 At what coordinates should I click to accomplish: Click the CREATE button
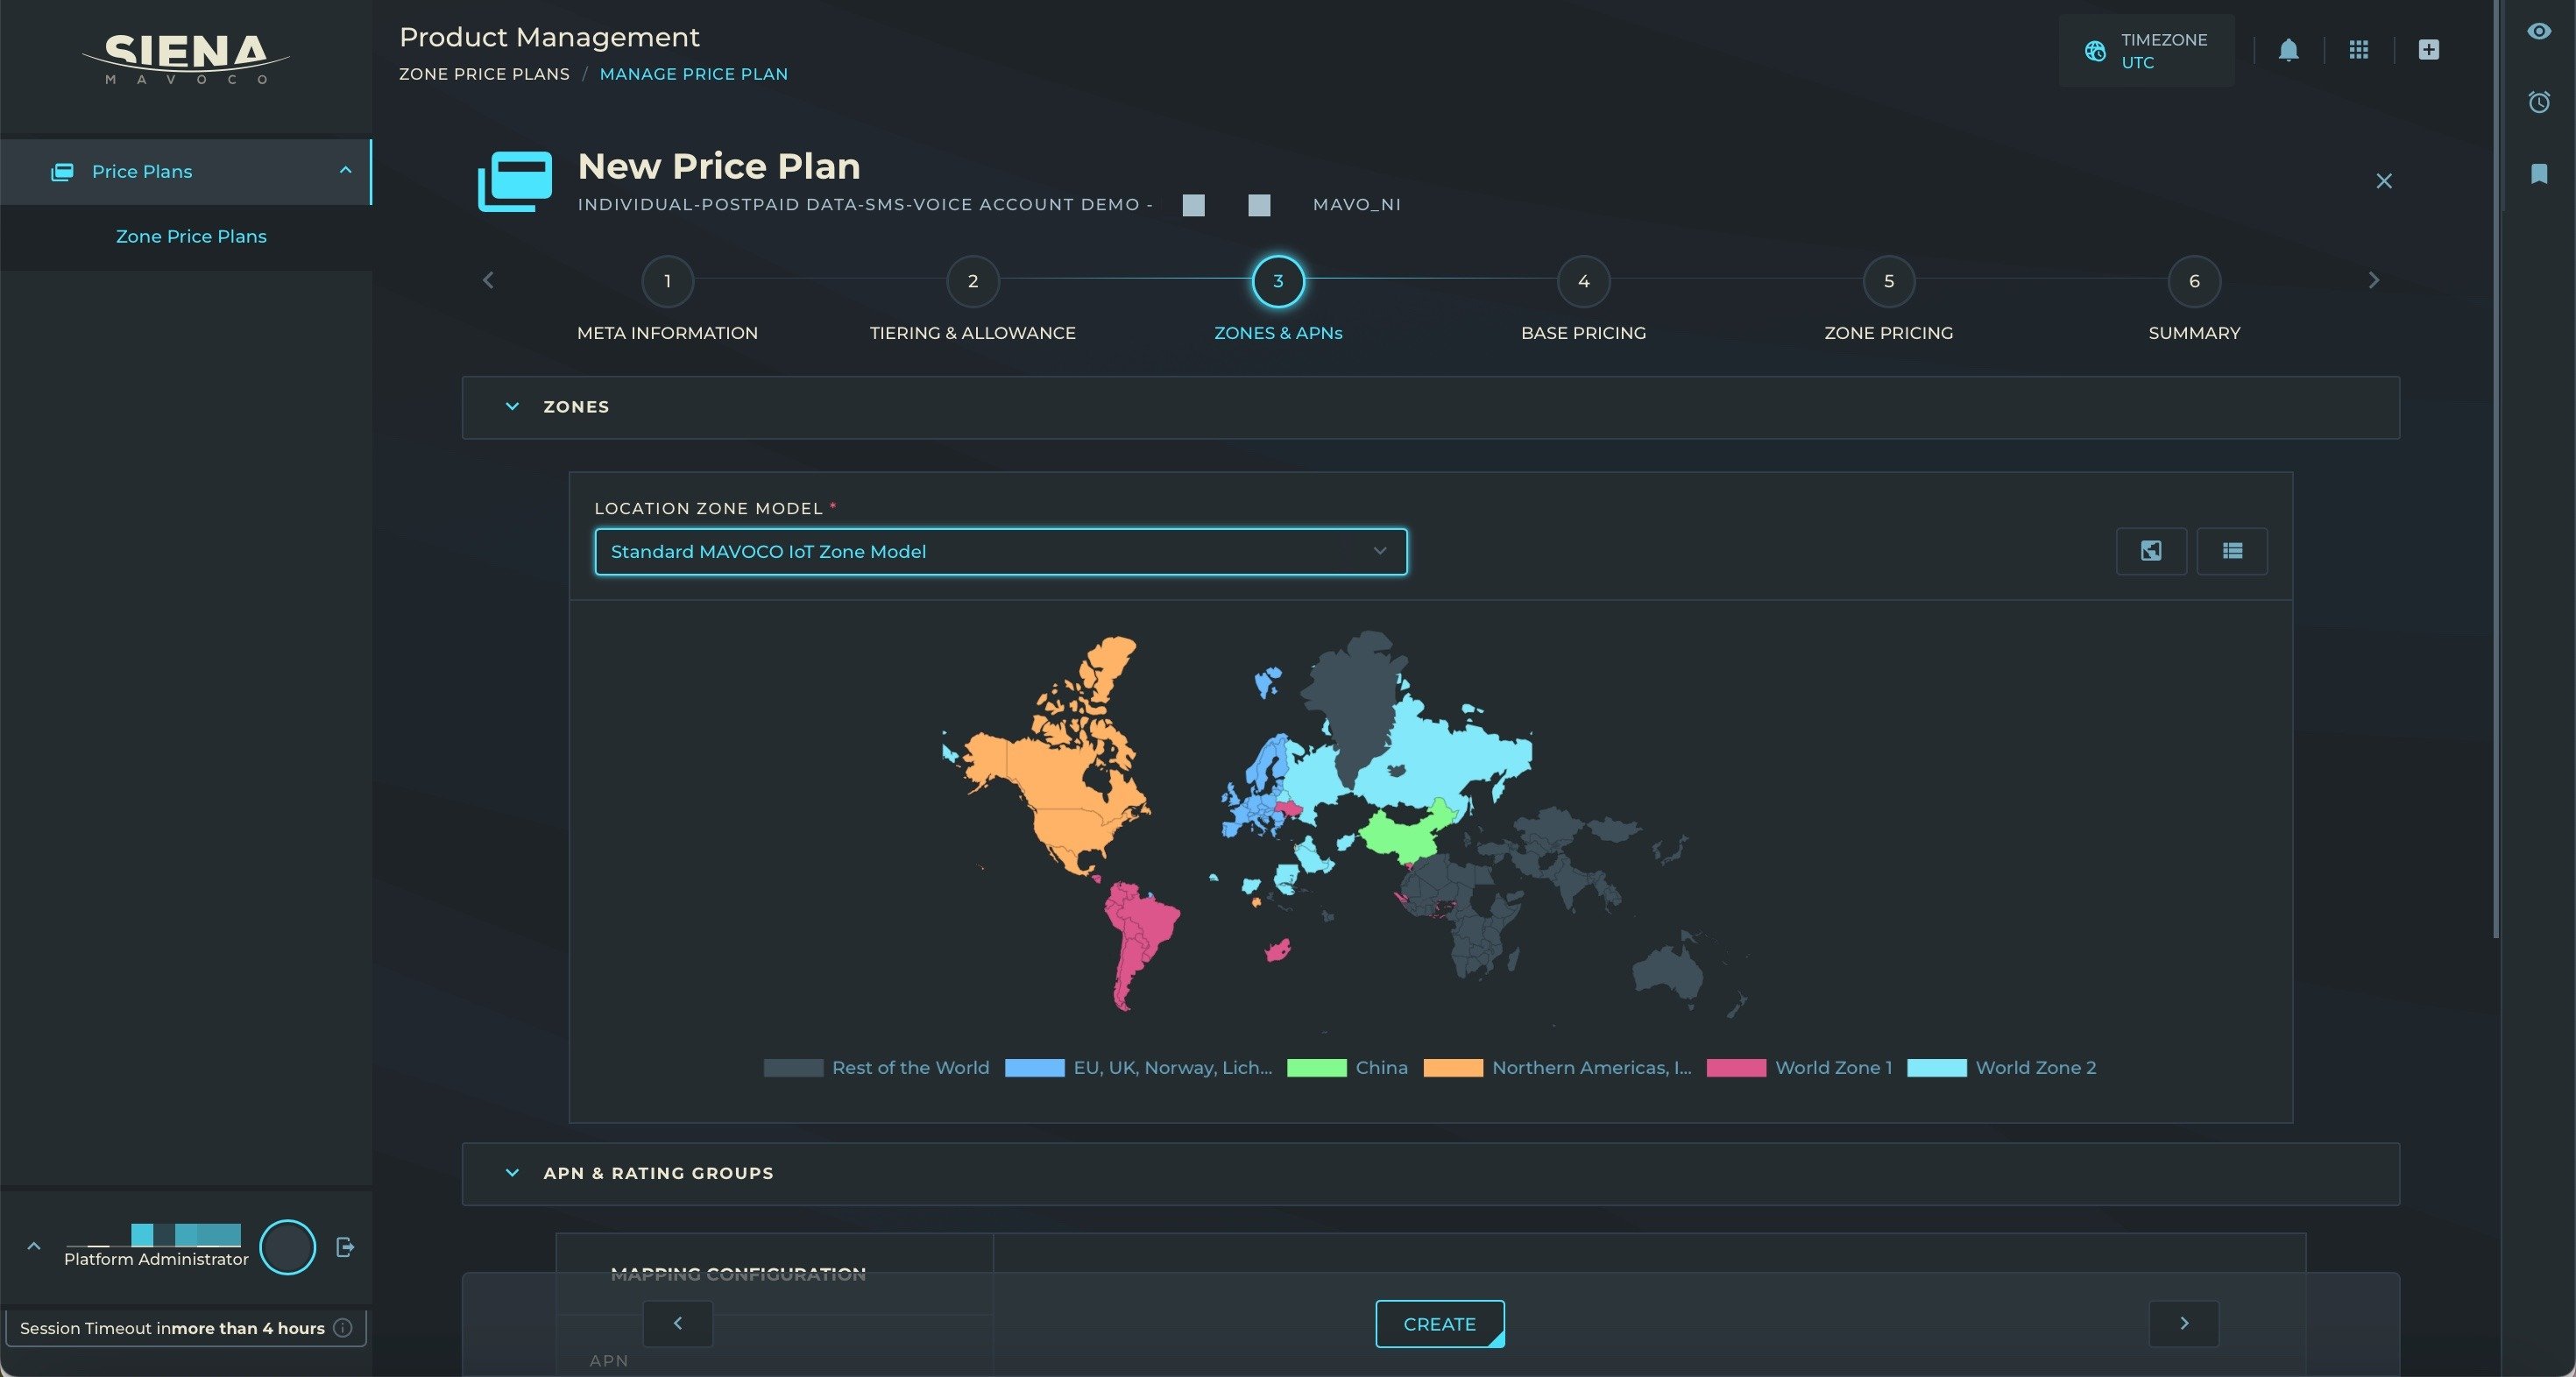[x=1440, y=1324]
